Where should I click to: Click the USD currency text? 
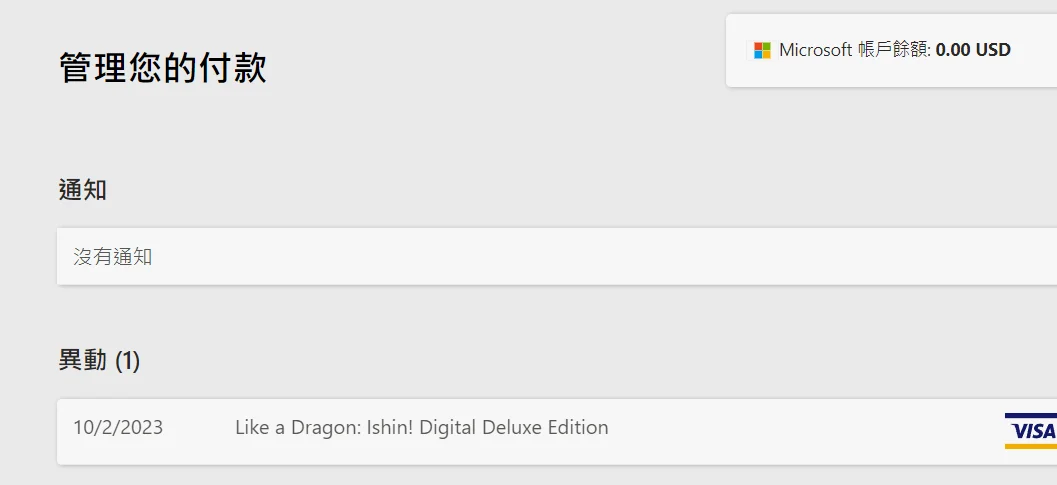coord(992,50)
